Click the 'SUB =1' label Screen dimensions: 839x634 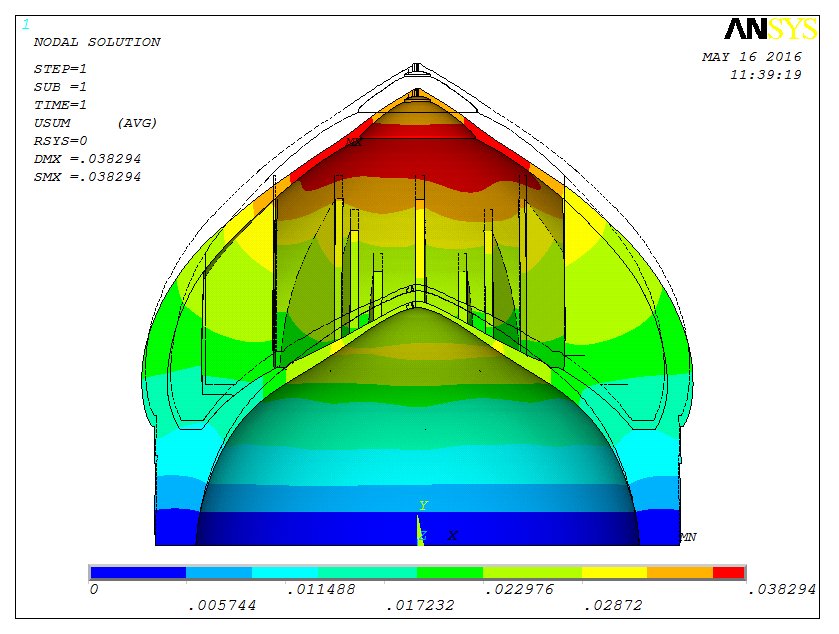[x=60, y=87]
